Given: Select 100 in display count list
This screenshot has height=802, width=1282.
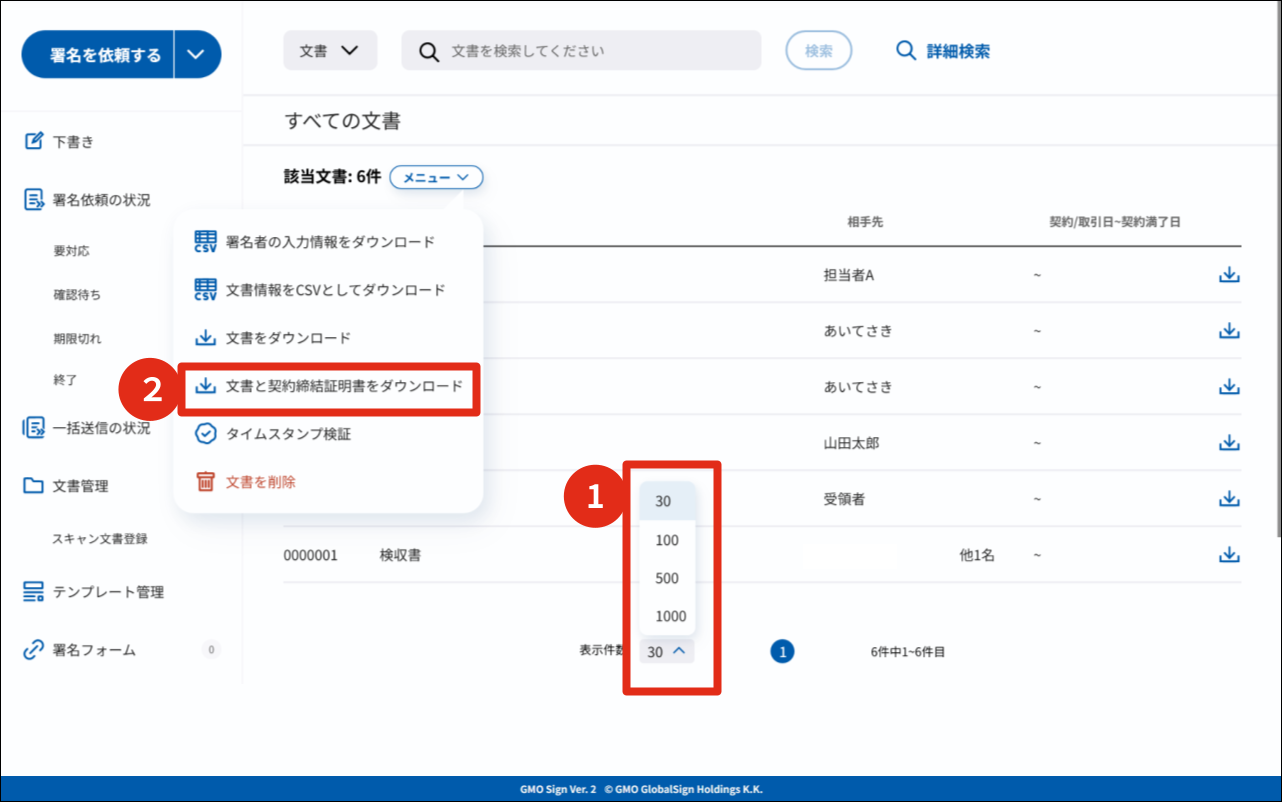Looking at the screenshot, I should [667, 540].
